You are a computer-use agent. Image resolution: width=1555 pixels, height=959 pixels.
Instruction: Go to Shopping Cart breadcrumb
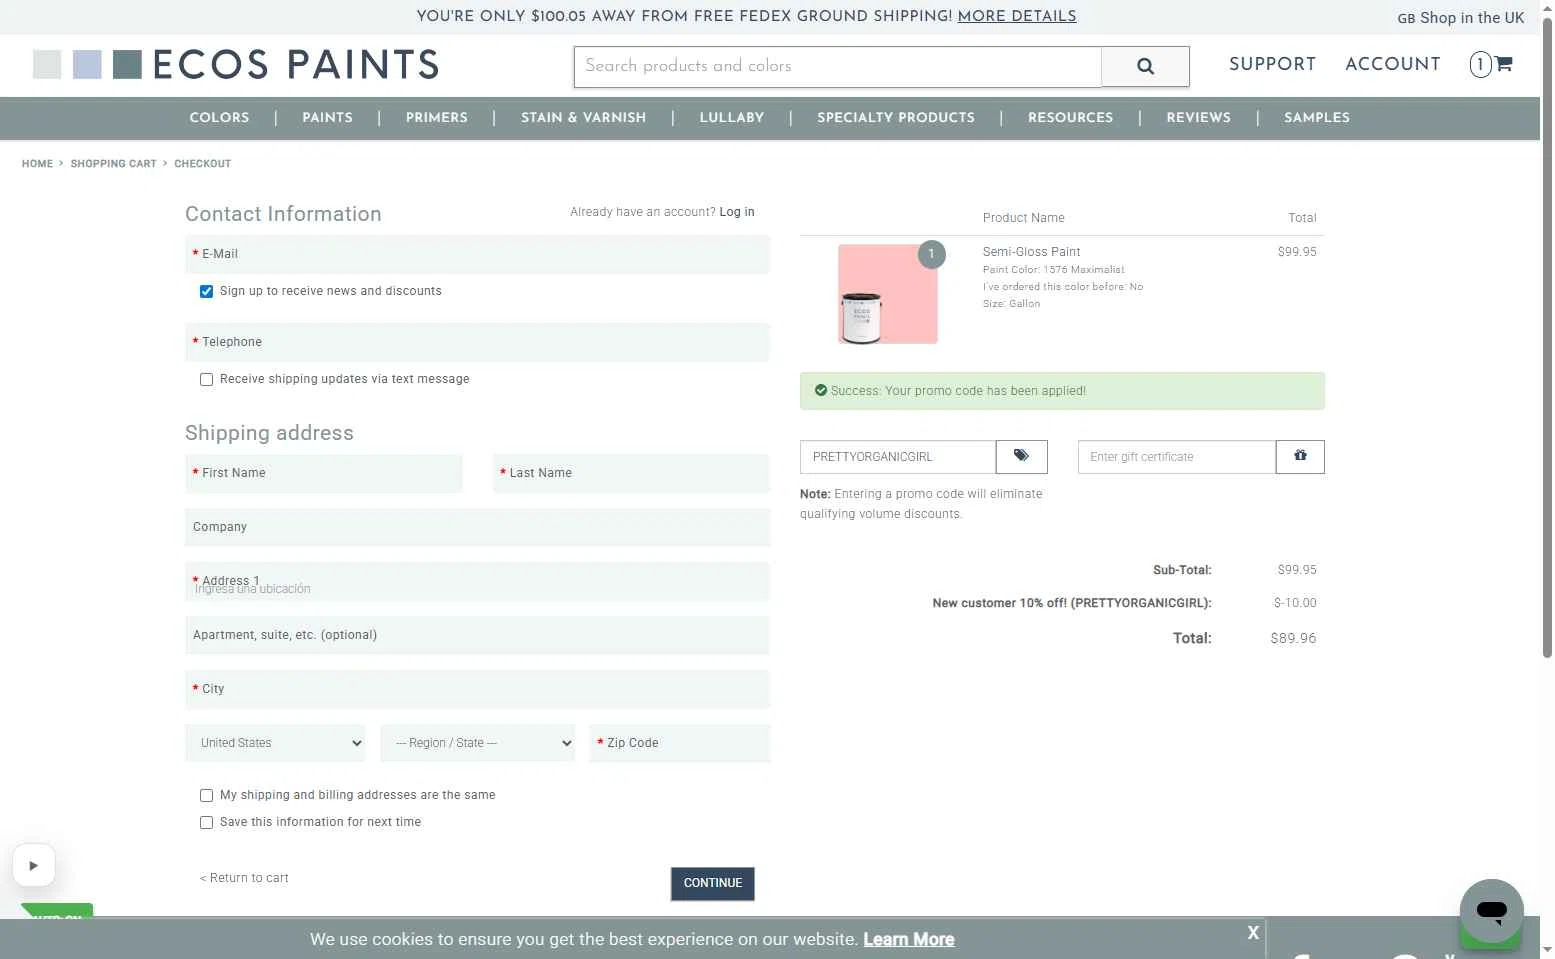[113, 163]
